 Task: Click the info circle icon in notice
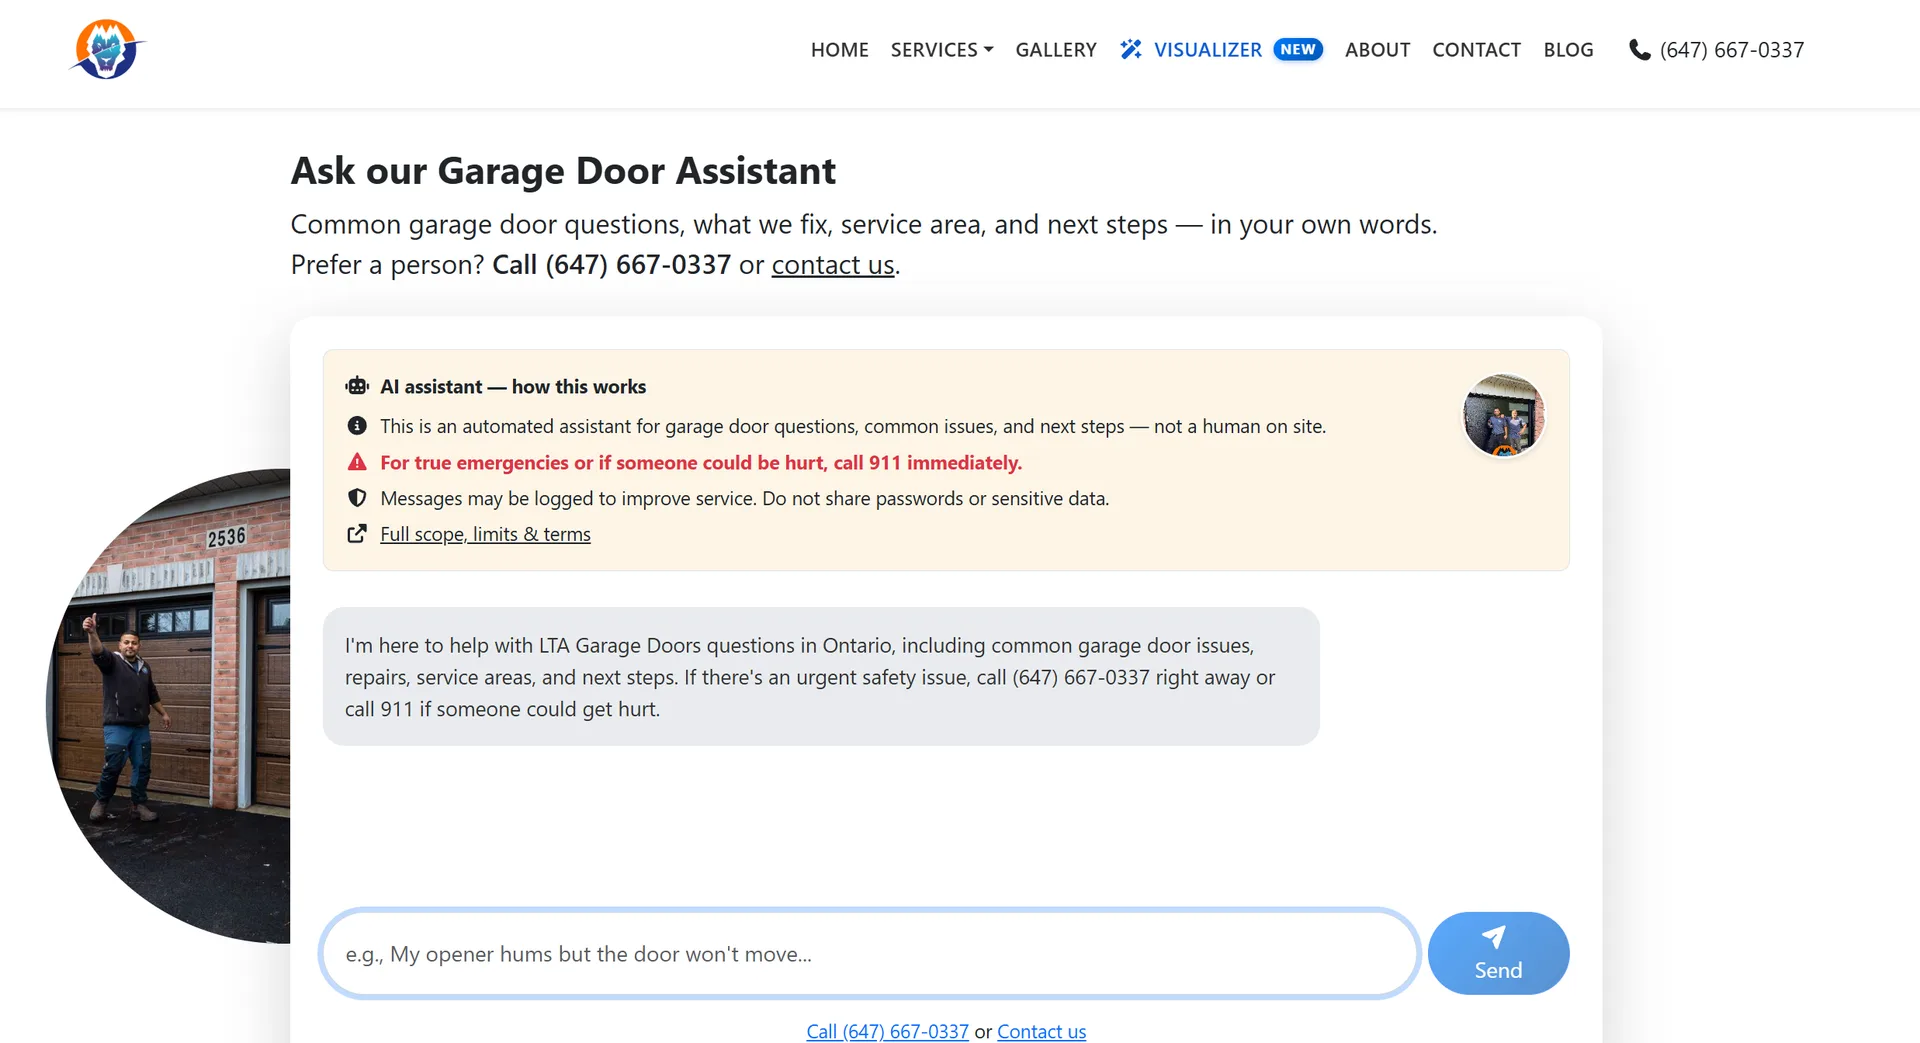[x=357, y=426]
